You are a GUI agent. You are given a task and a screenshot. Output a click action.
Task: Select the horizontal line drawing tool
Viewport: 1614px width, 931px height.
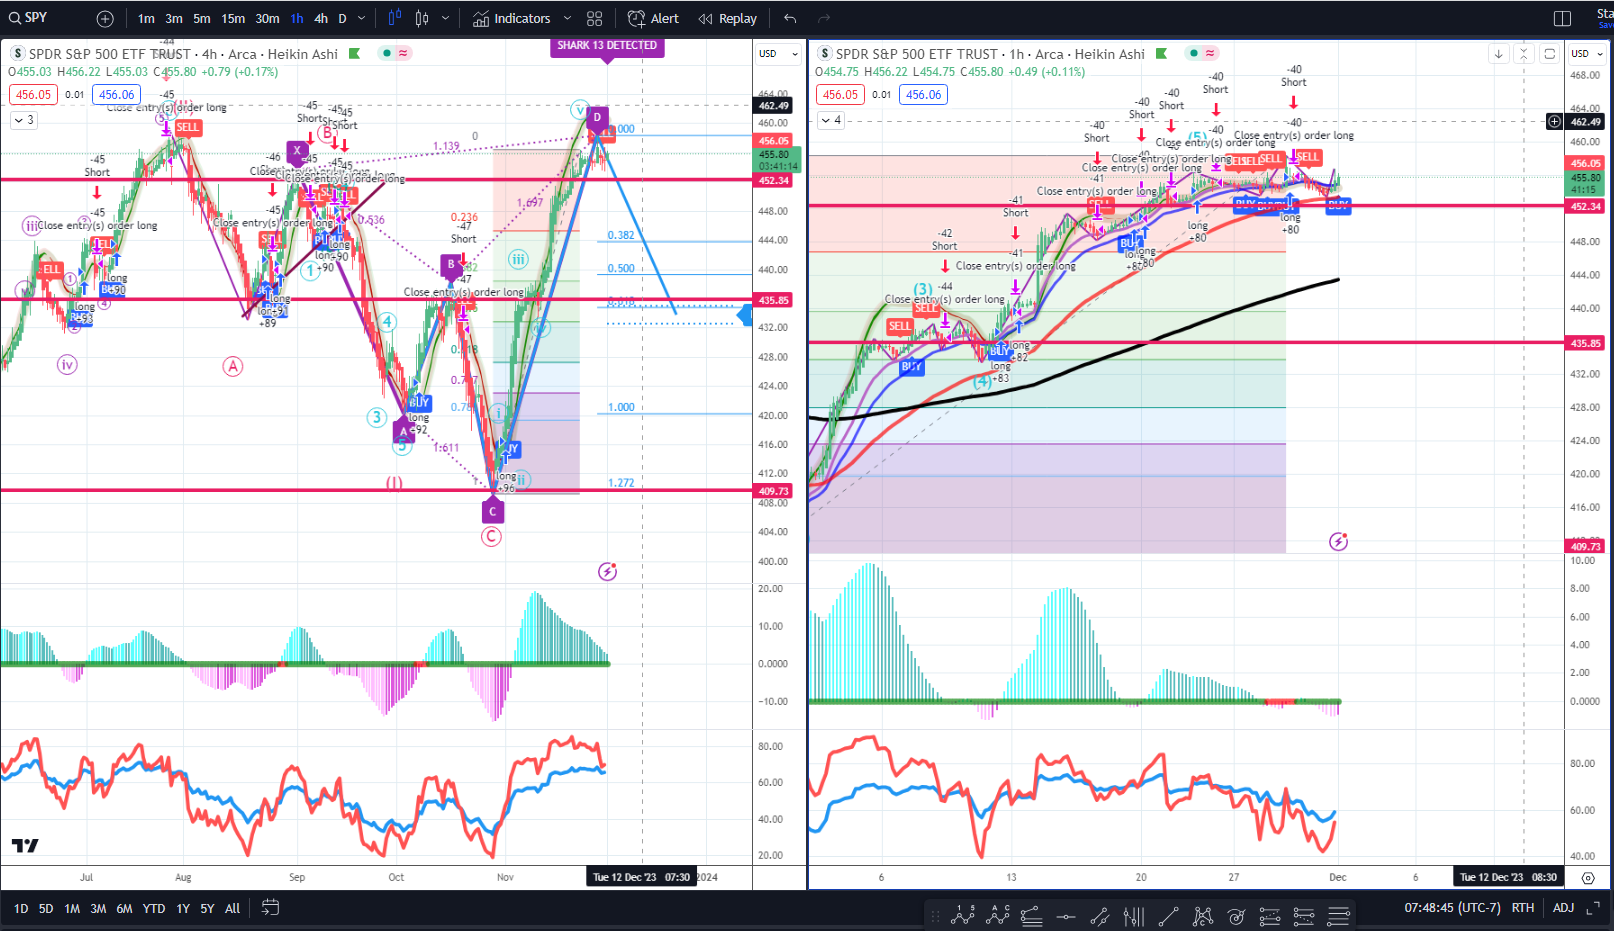pos(1066,915)
